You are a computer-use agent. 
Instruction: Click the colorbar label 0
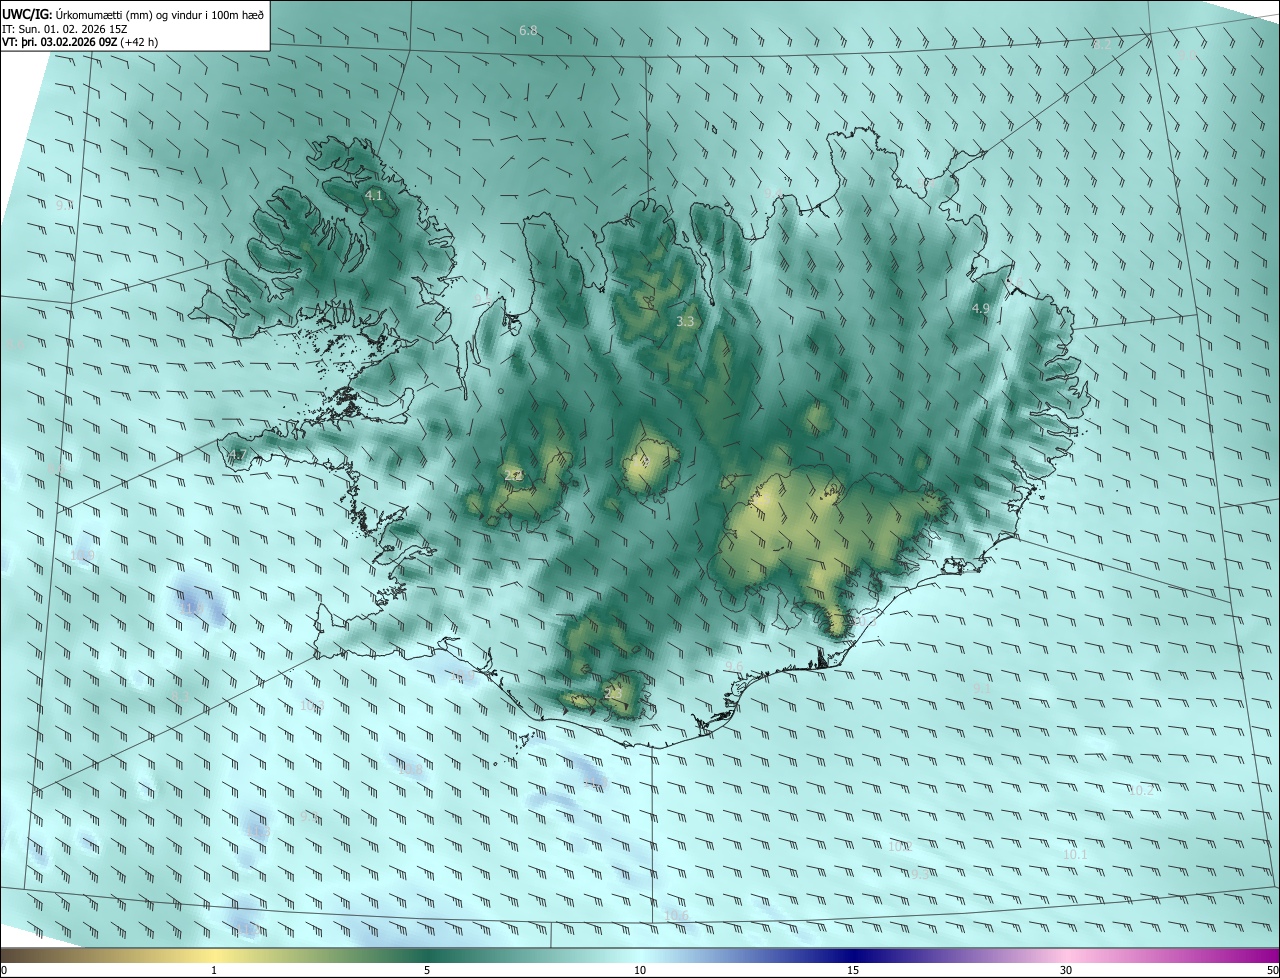[4, 971]
